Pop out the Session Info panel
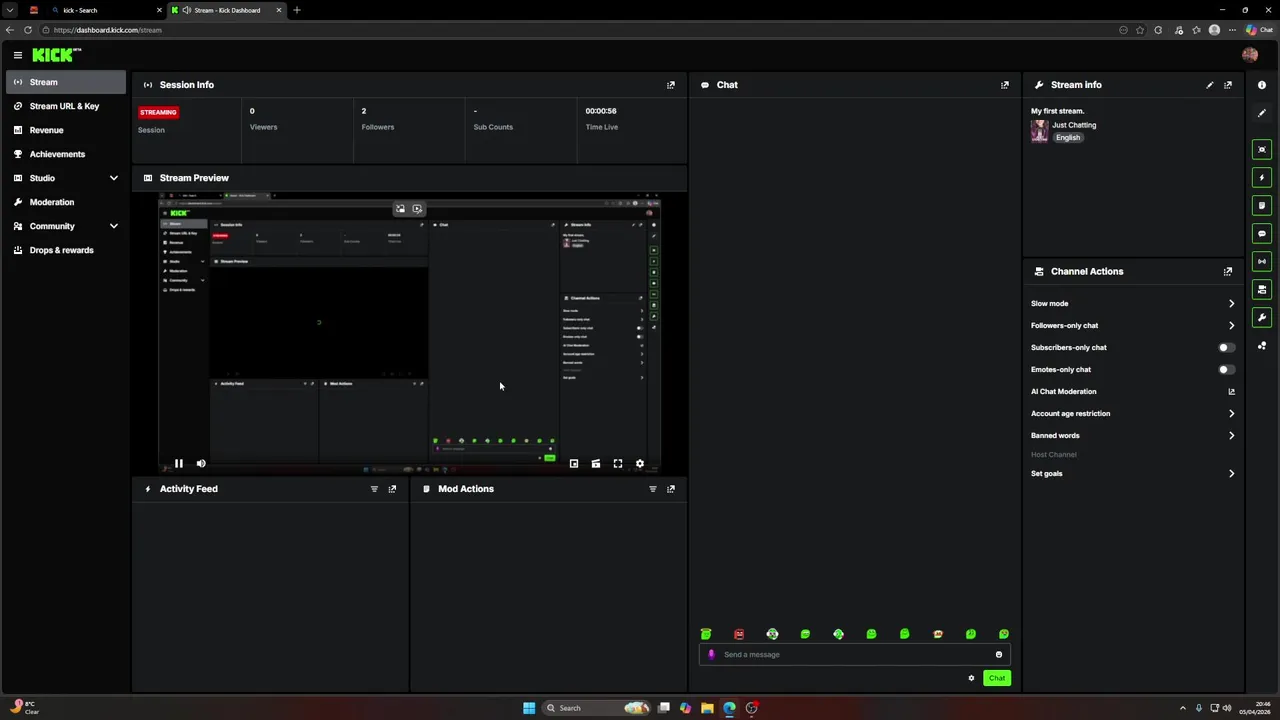1280x720 pixels. [671, 85]
